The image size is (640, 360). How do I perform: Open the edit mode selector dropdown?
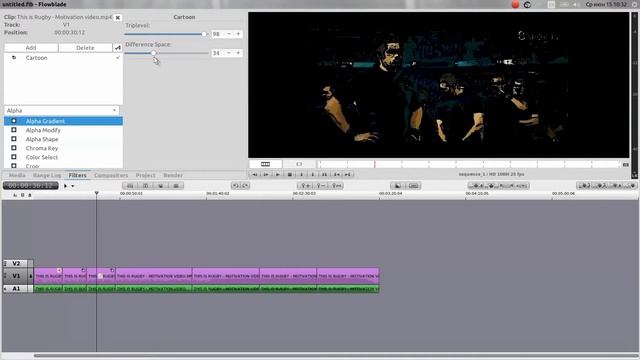click(69, 186)
